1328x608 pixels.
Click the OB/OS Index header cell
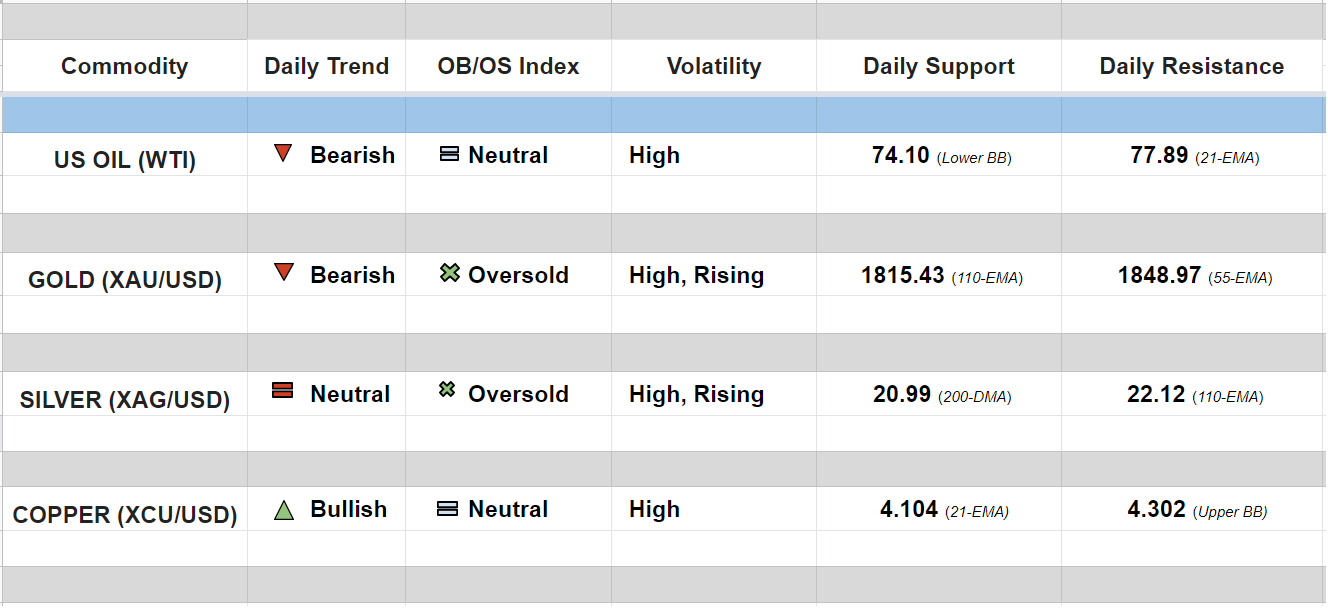point(508,67)
